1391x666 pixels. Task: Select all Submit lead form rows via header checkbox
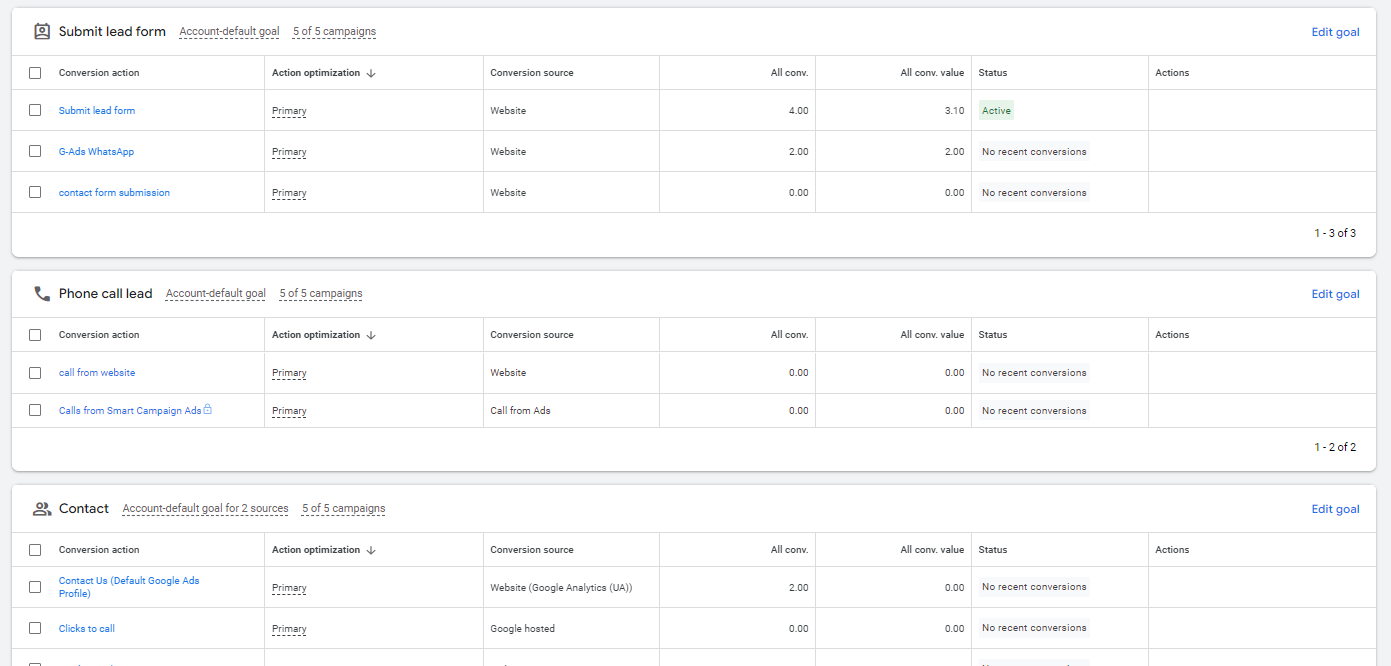(35, 73)
